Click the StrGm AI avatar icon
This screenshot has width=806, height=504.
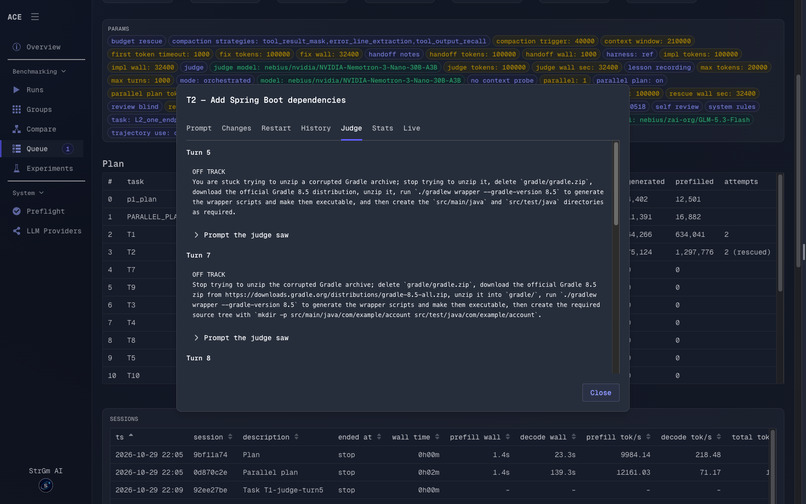(46, 485)
